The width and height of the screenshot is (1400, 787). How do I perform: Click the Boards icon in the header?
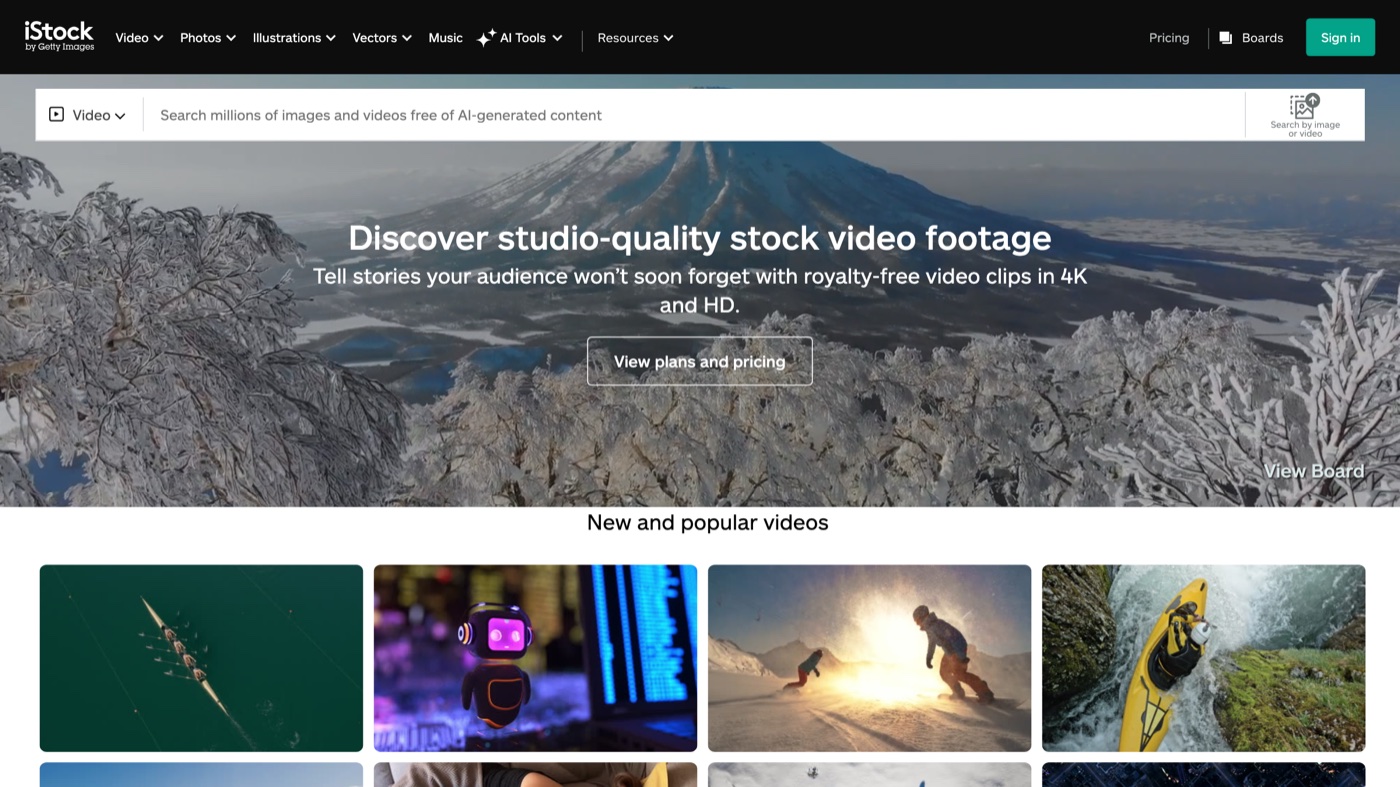1225,38
